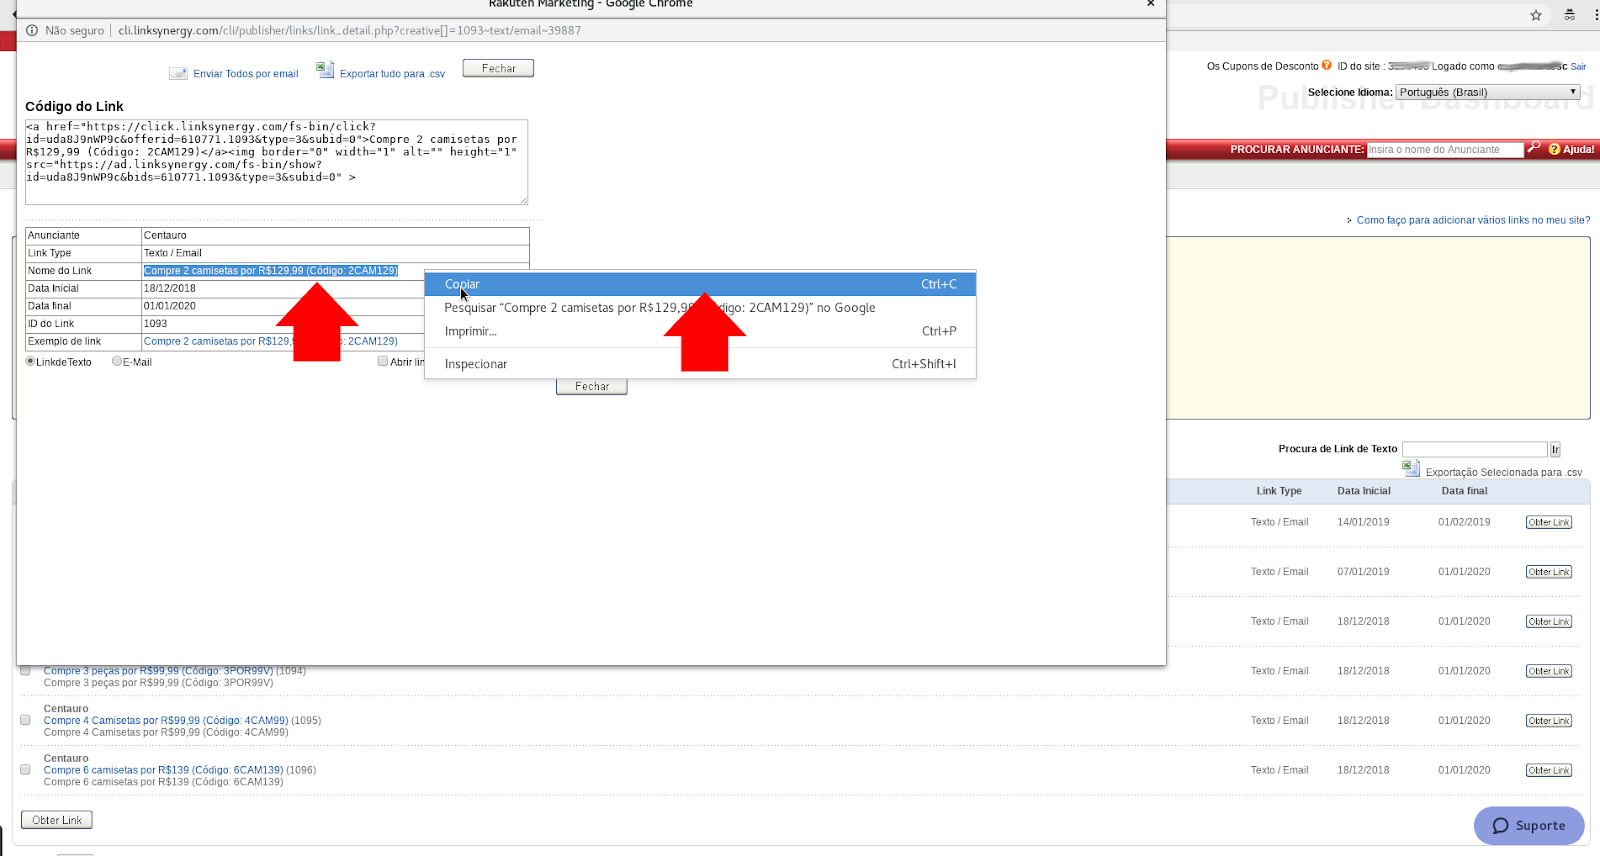Click the ID do Link value 1093
The height and width of the screenshot is (856, 1600).
(x=155, y=324)
